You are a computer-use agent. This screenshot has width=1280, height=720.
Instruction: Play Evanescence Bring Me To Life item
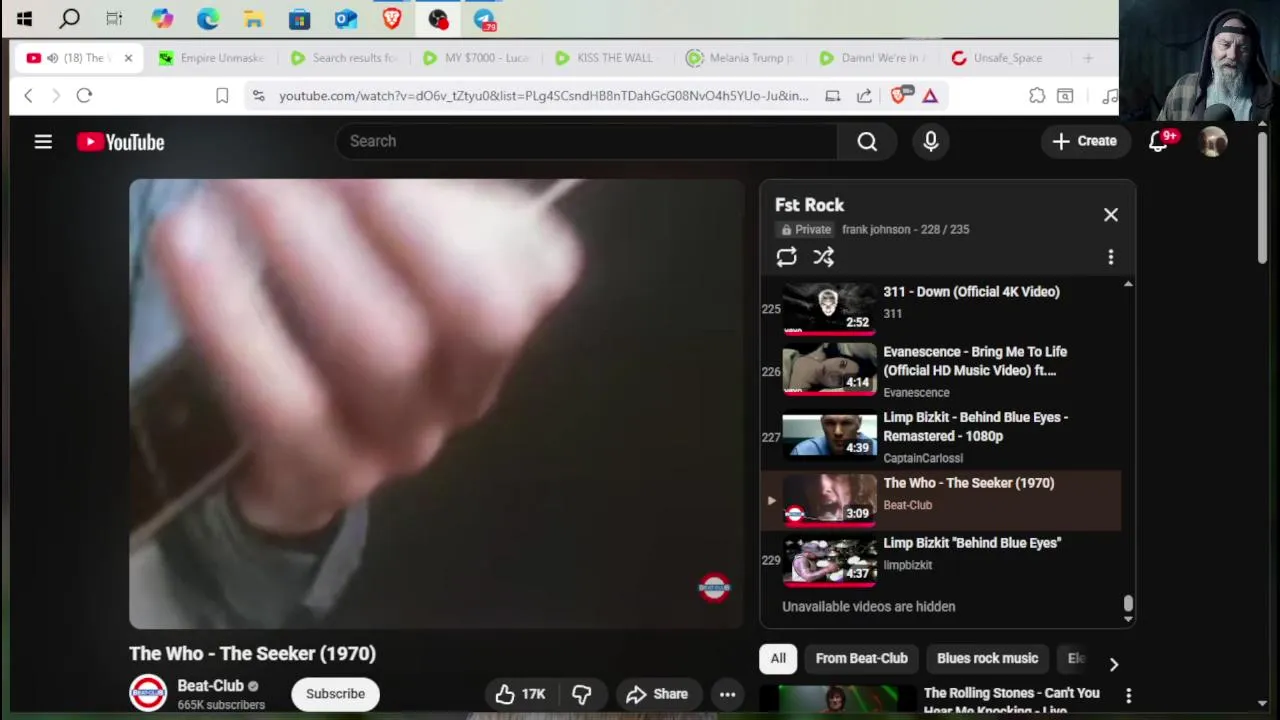(940, 371)
